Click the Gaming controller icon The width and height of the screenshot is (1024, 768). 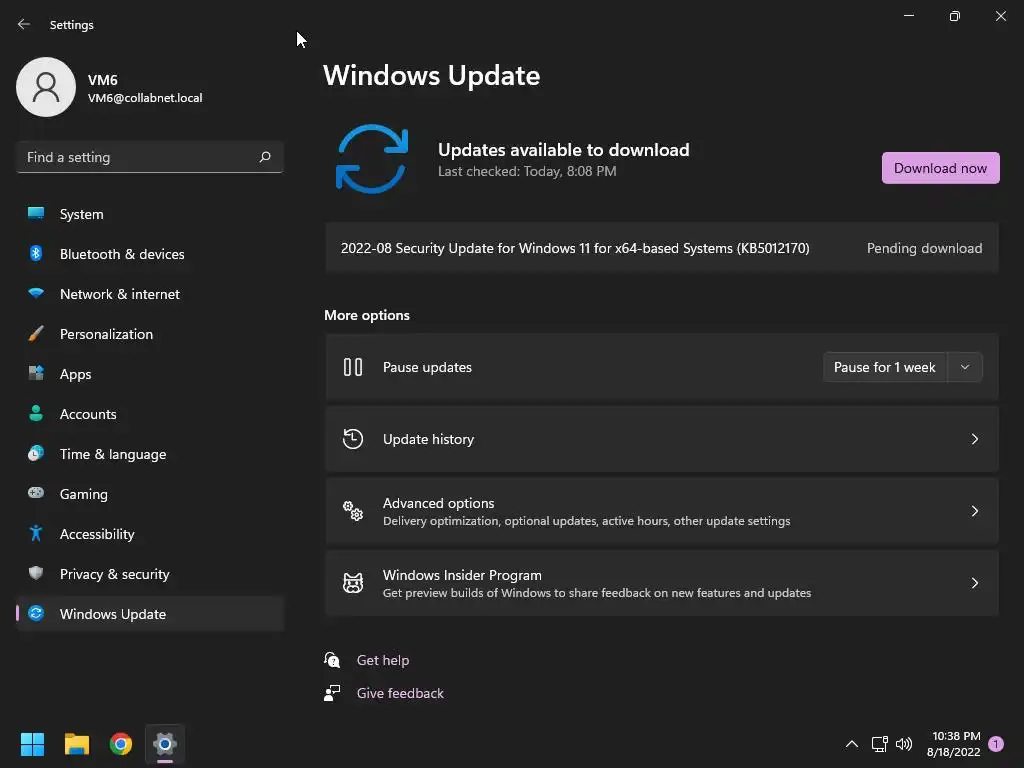click(36, 494)
